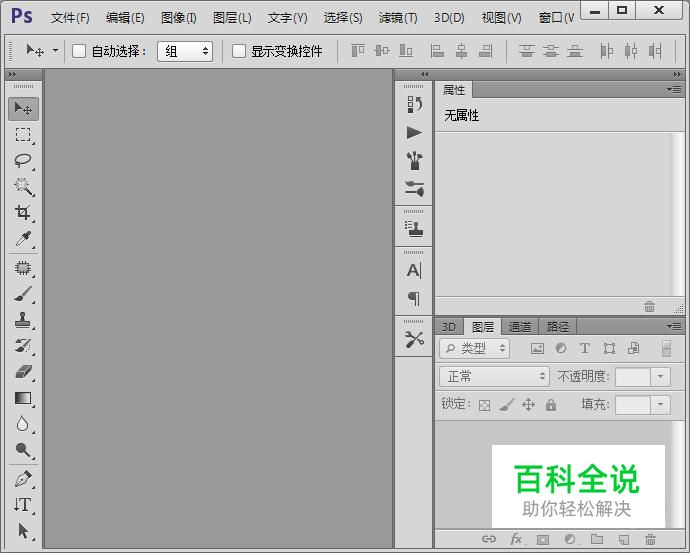Screen dimensions: 690x553
Task: Toggle smart object layer filter
Action: pyautogui.click(x=634, y=348)
